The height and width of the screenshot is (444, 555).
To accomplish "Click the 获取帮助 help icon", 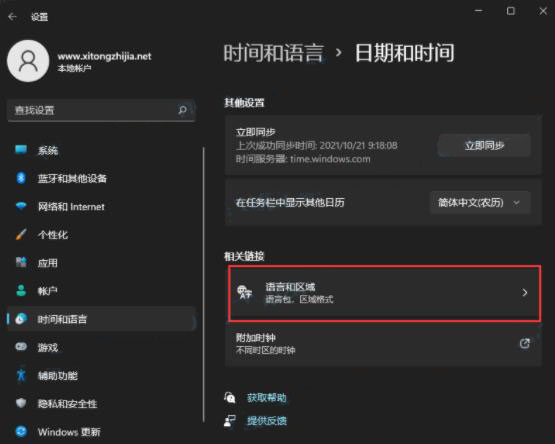I will (x=230, y=398).
